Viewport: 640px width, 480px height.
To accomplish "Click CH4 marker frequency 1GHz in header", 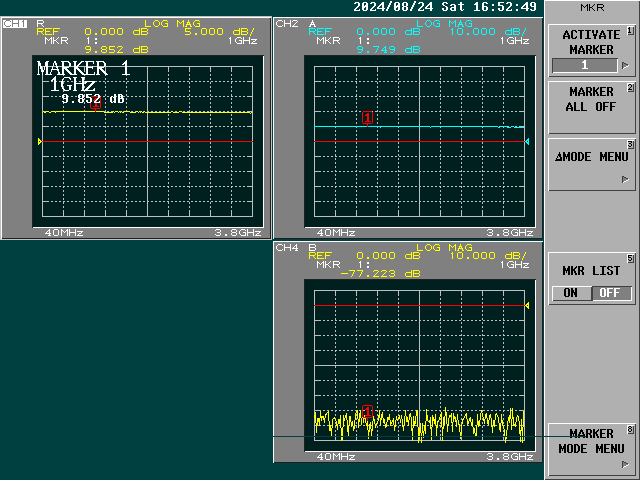I will click(514, 265).
